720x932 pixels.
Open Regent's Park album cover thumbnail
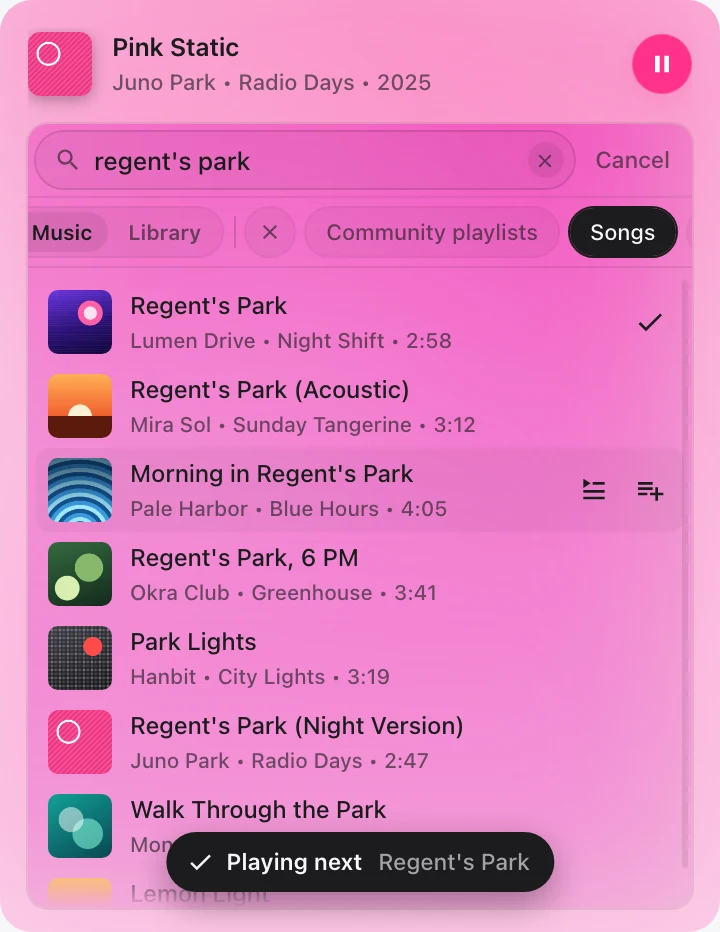point(80,322)
